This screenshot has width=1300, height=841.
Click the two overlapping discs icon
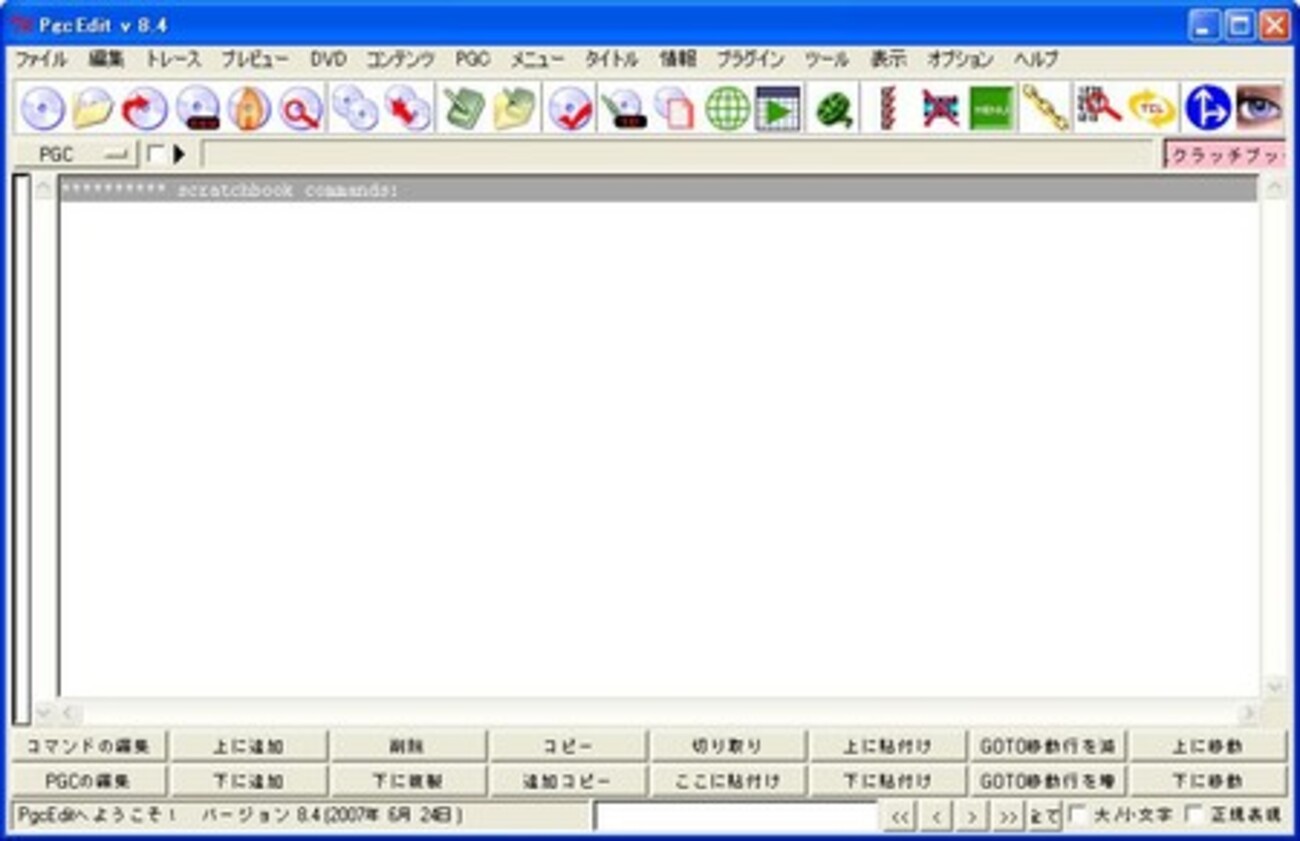click(355, 108)
